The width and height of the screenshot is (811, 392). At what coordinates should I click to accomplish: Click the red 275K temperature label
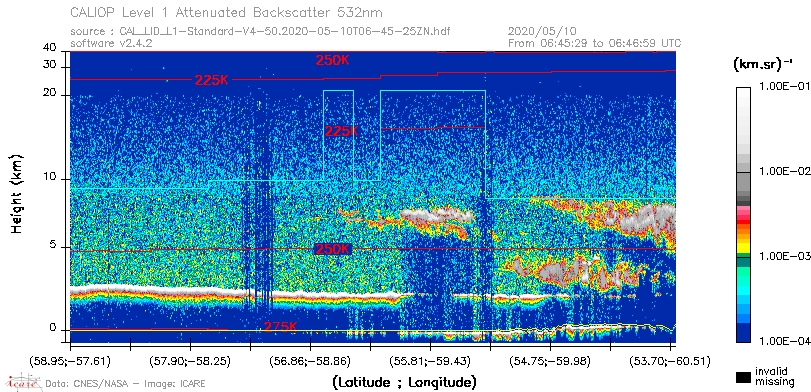point(280,327)
